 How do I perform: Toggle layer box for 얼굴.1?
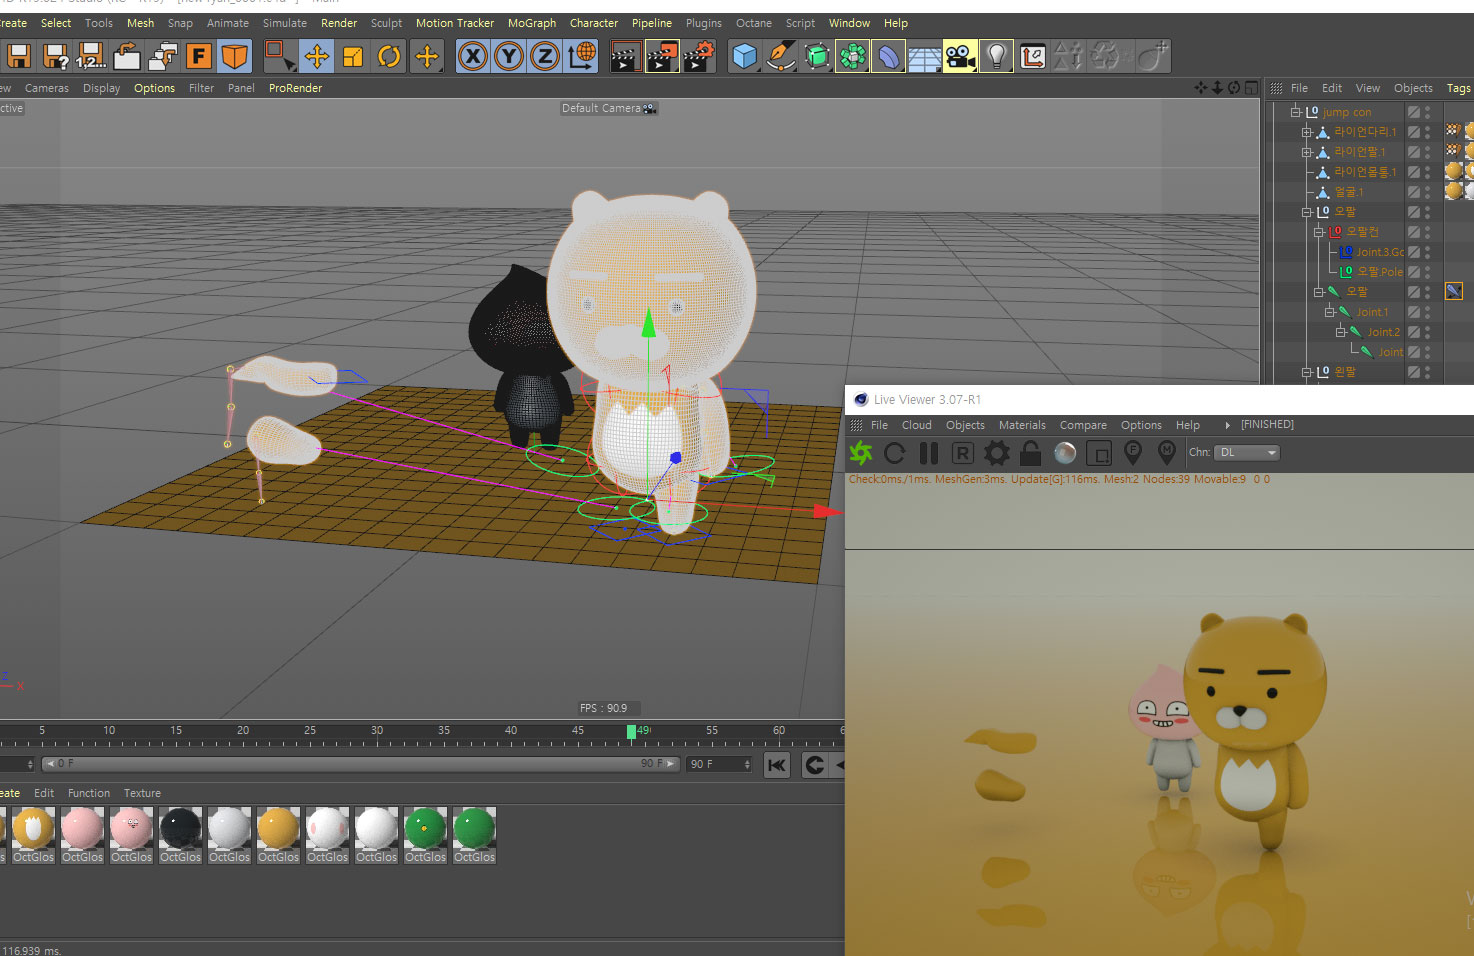click(1414, 192)
